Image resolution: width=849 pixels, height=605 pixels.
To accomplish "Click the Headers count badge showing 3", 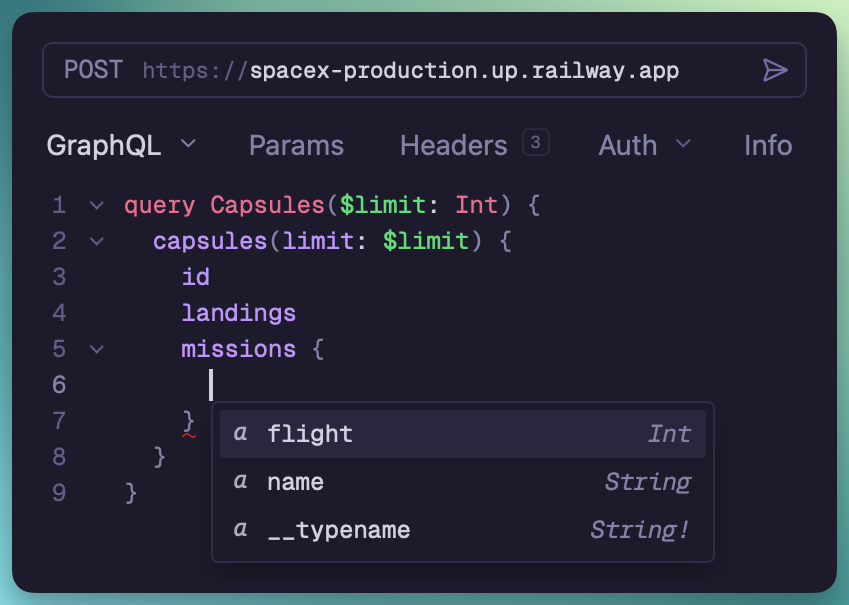I will [535, 143].
